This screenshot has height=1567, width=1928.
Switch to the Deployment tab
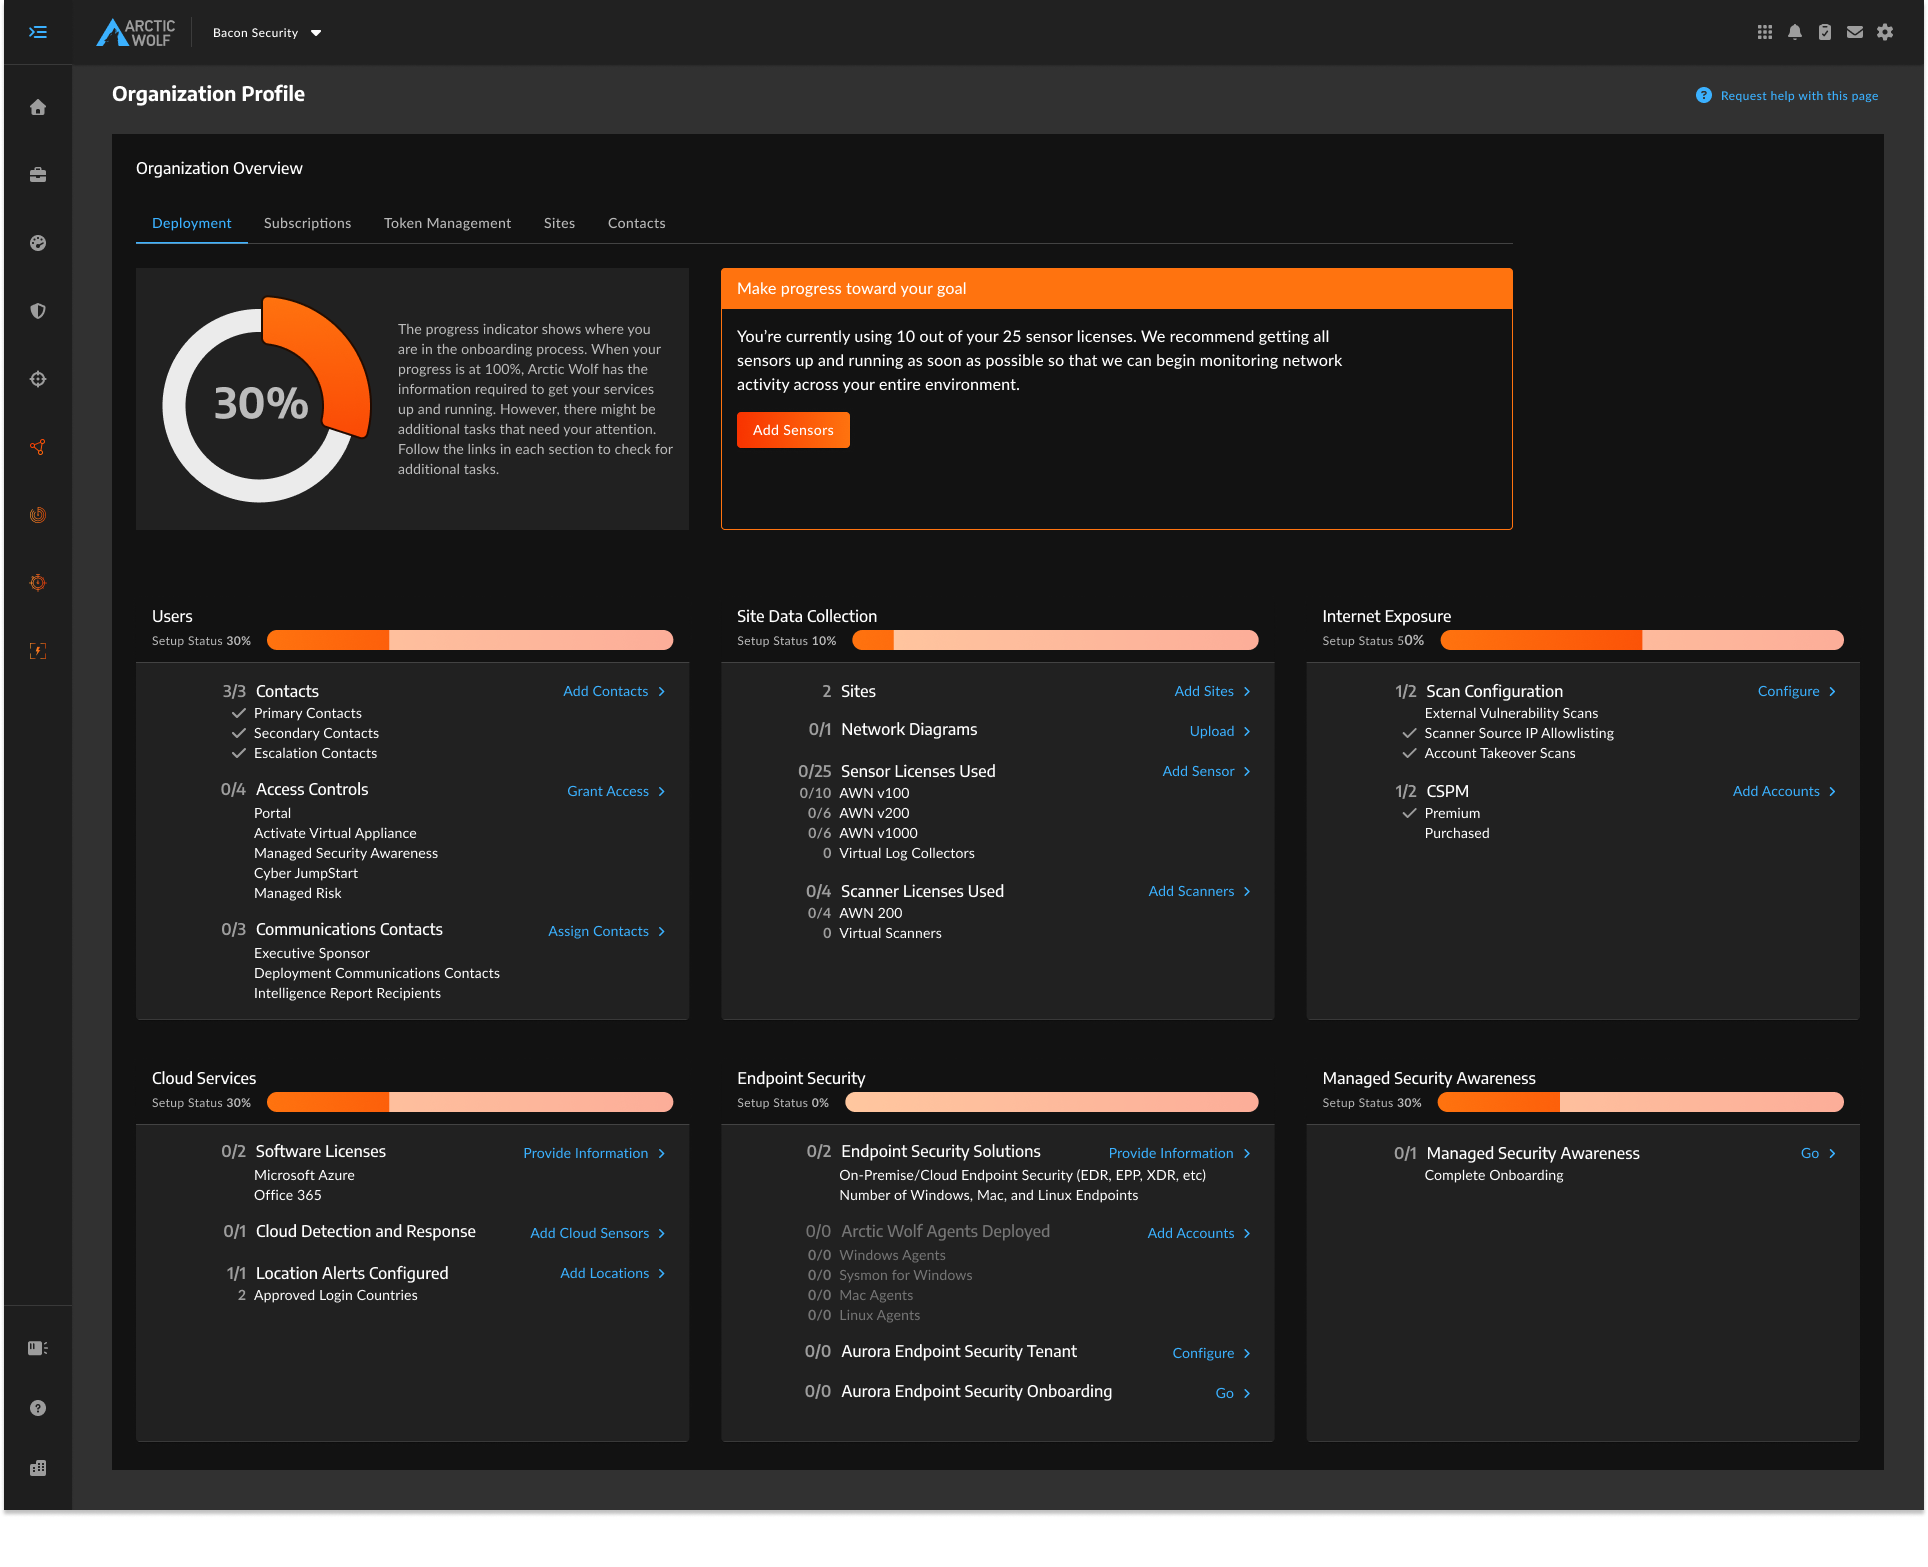192,223
